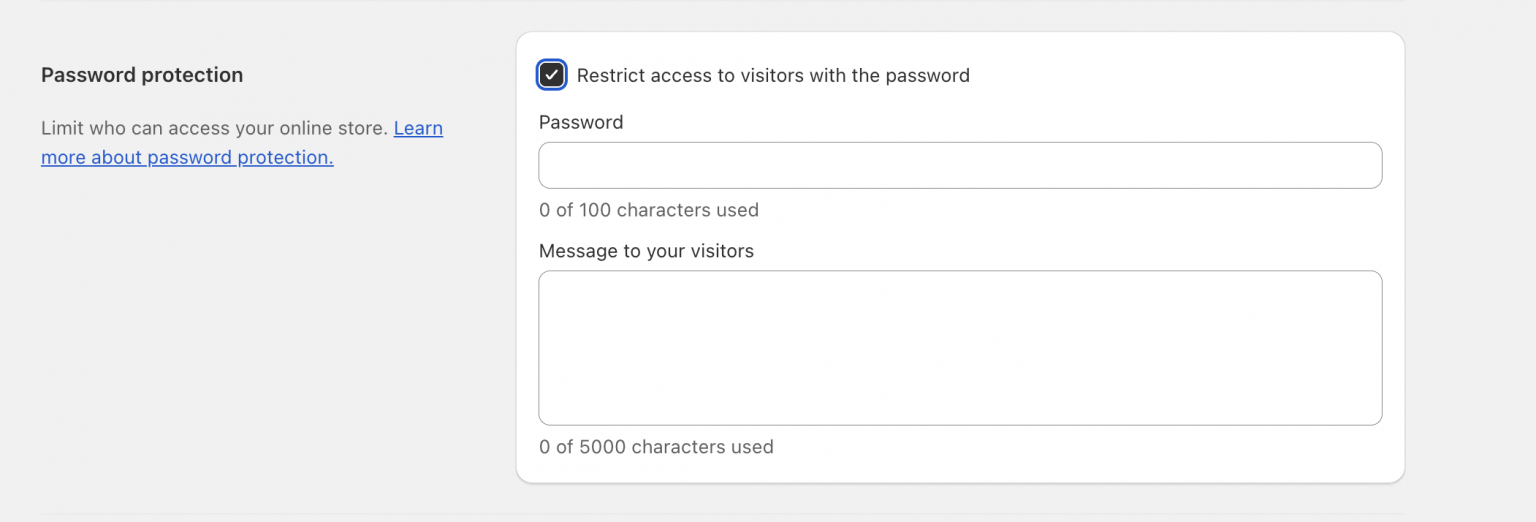Click "characters used" under the Password field

coord(688,210)
